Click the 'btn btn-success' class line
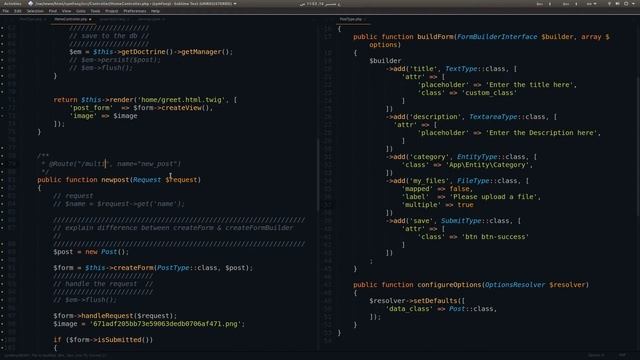This screenshot has width=640, height=360. [x=473, y=237]
